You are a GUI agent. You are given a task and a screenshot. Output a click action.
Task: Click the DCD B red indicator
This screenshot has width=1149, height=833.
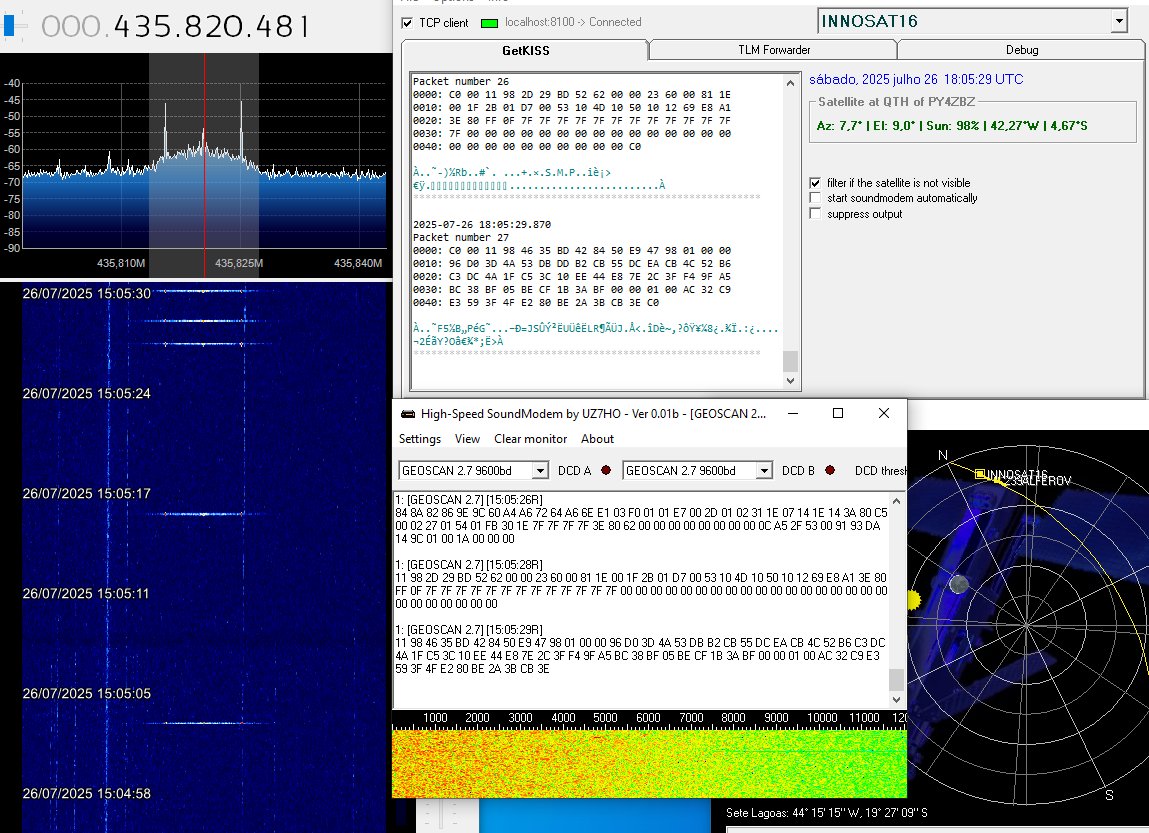[830, 470]
